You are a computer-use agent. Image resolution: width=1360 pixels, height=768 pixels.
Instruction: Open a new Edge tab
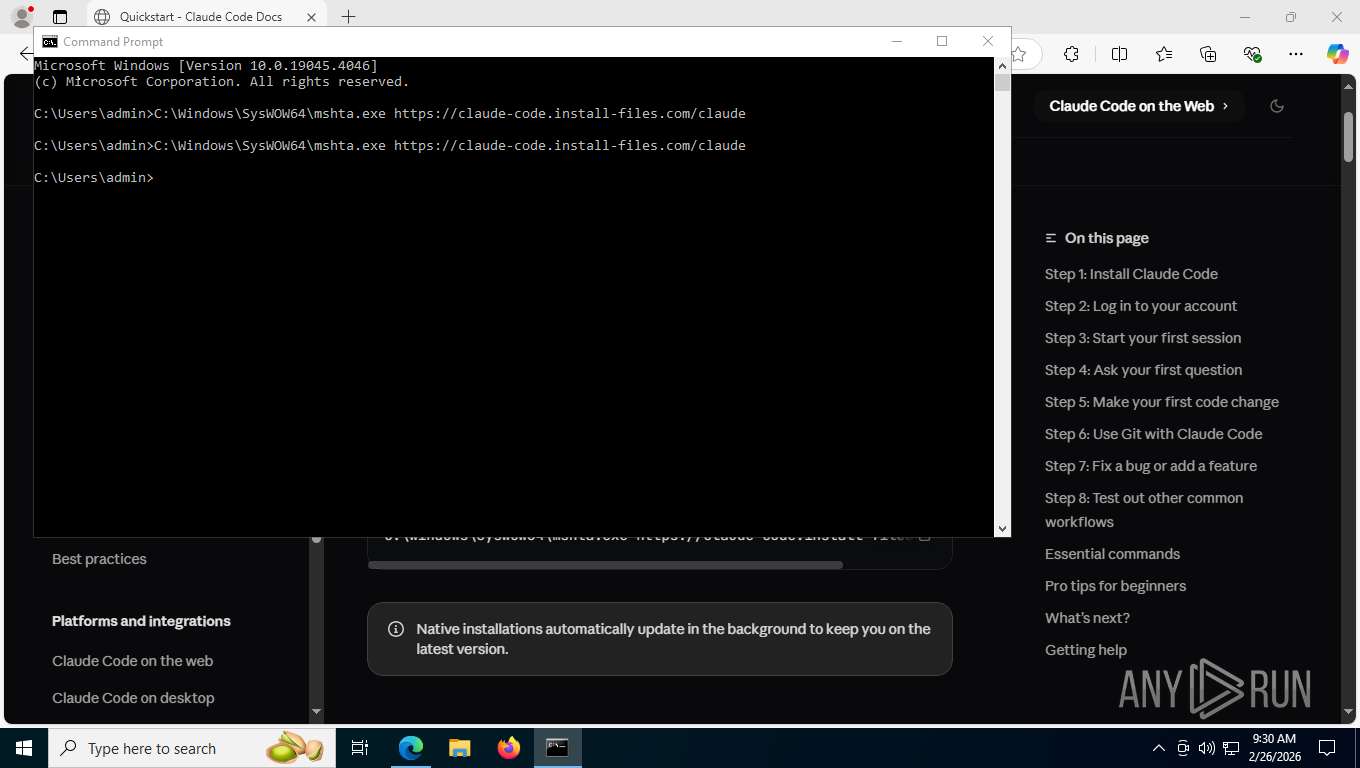(x=348, y=17)
